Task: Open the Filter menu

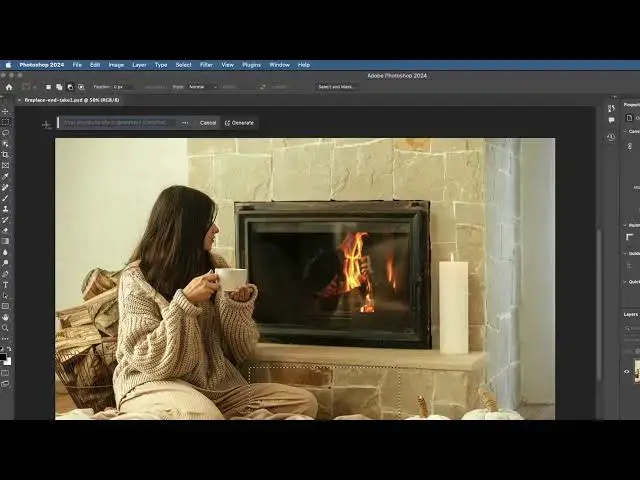Action: coord(207,65)
